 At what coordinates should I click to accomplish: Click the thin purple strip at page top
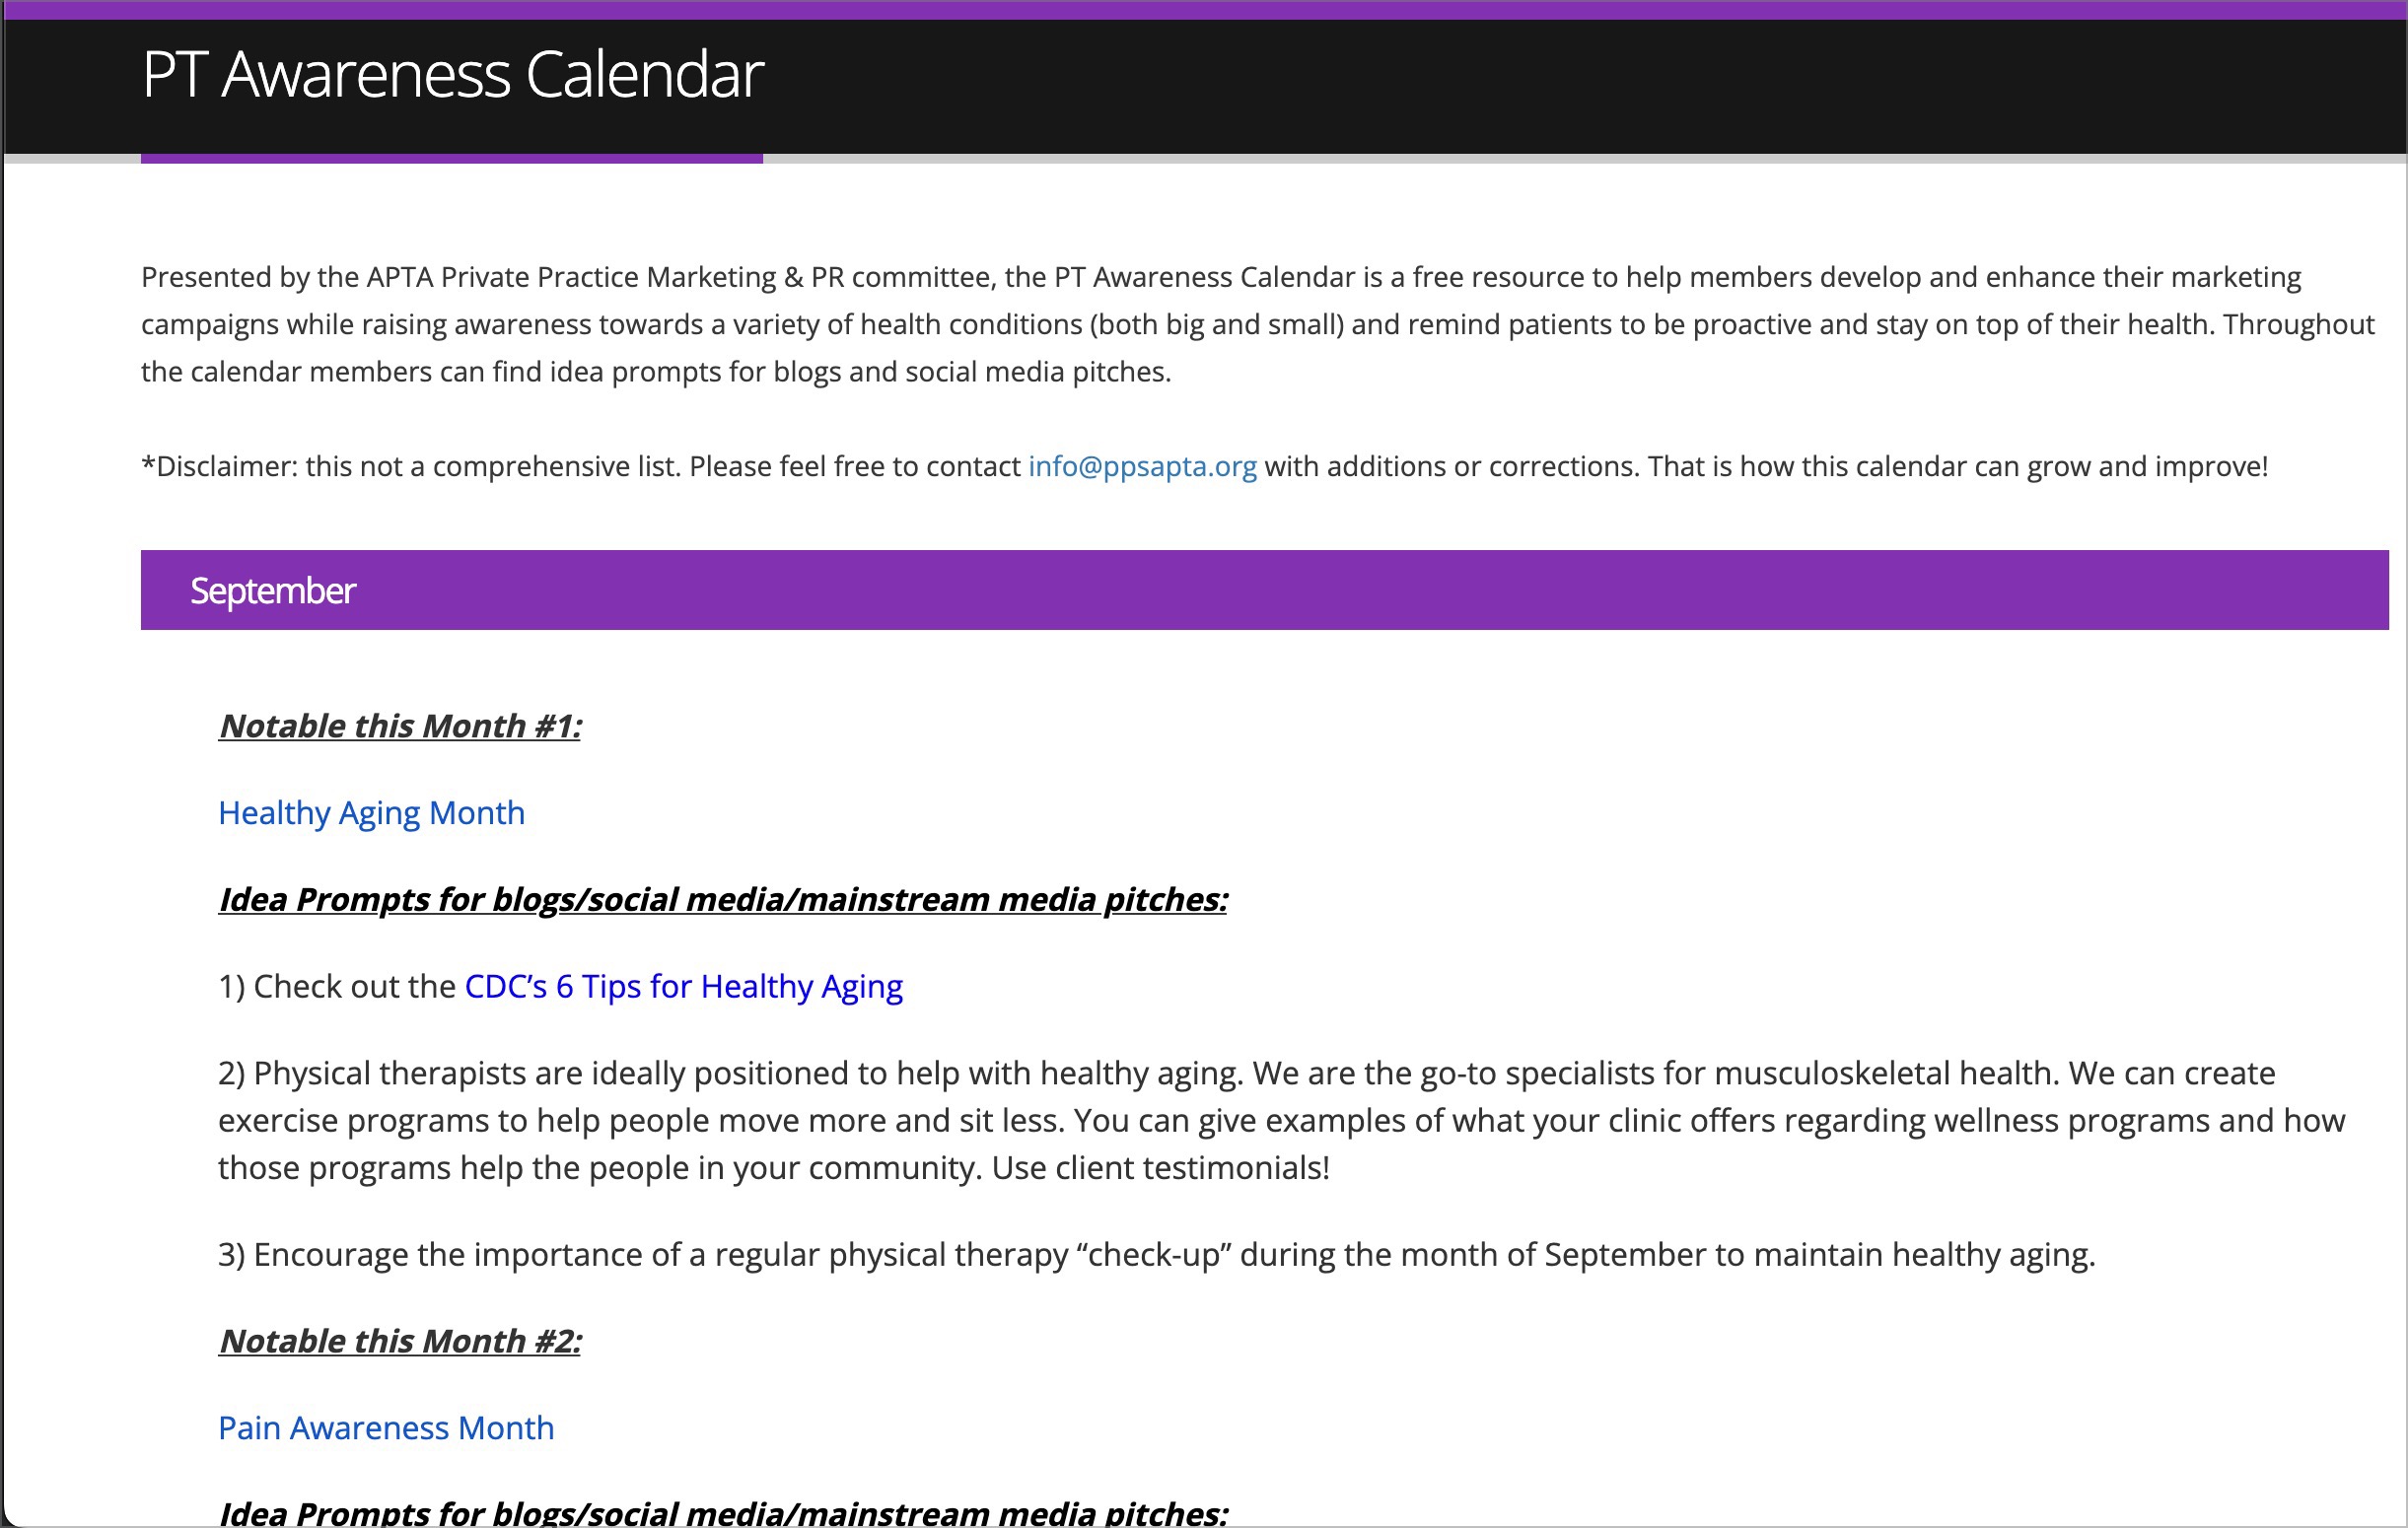(1204, 9)
